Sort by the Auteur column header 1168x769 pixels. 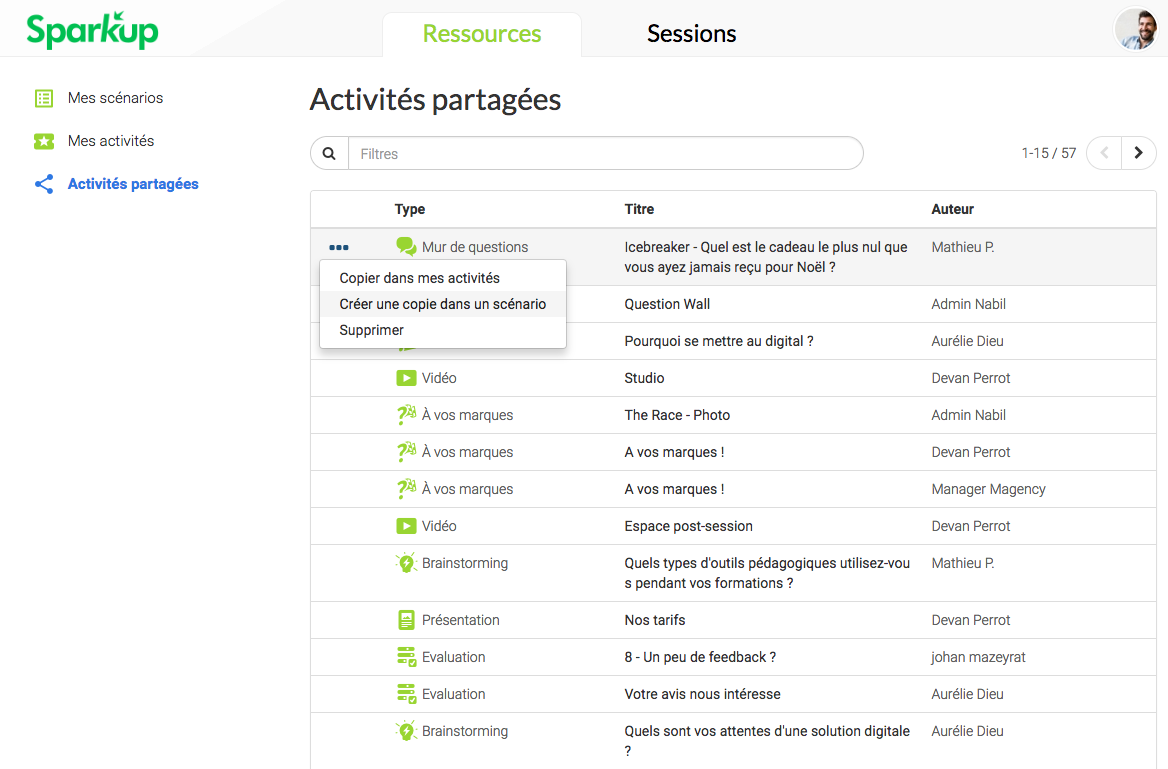coord(953,209)
